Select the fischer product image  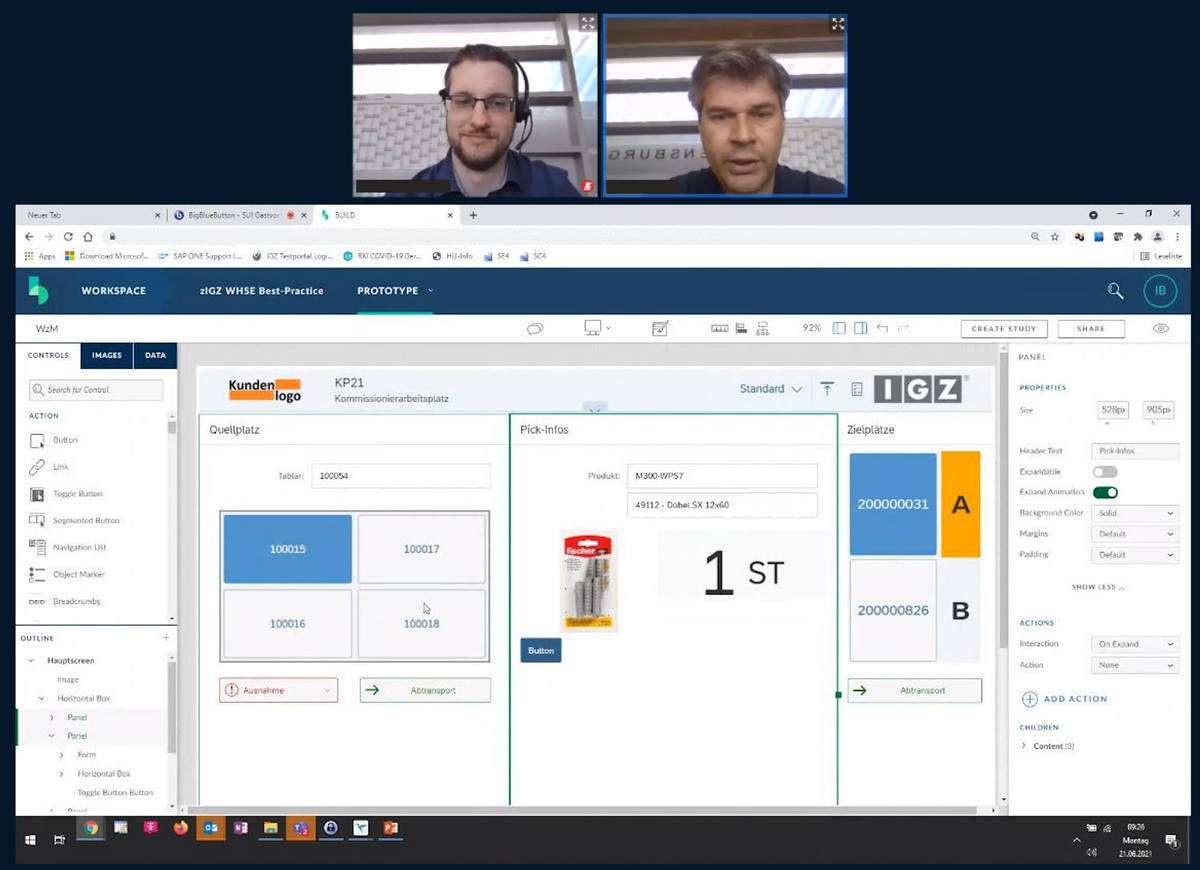click(590, 580)
